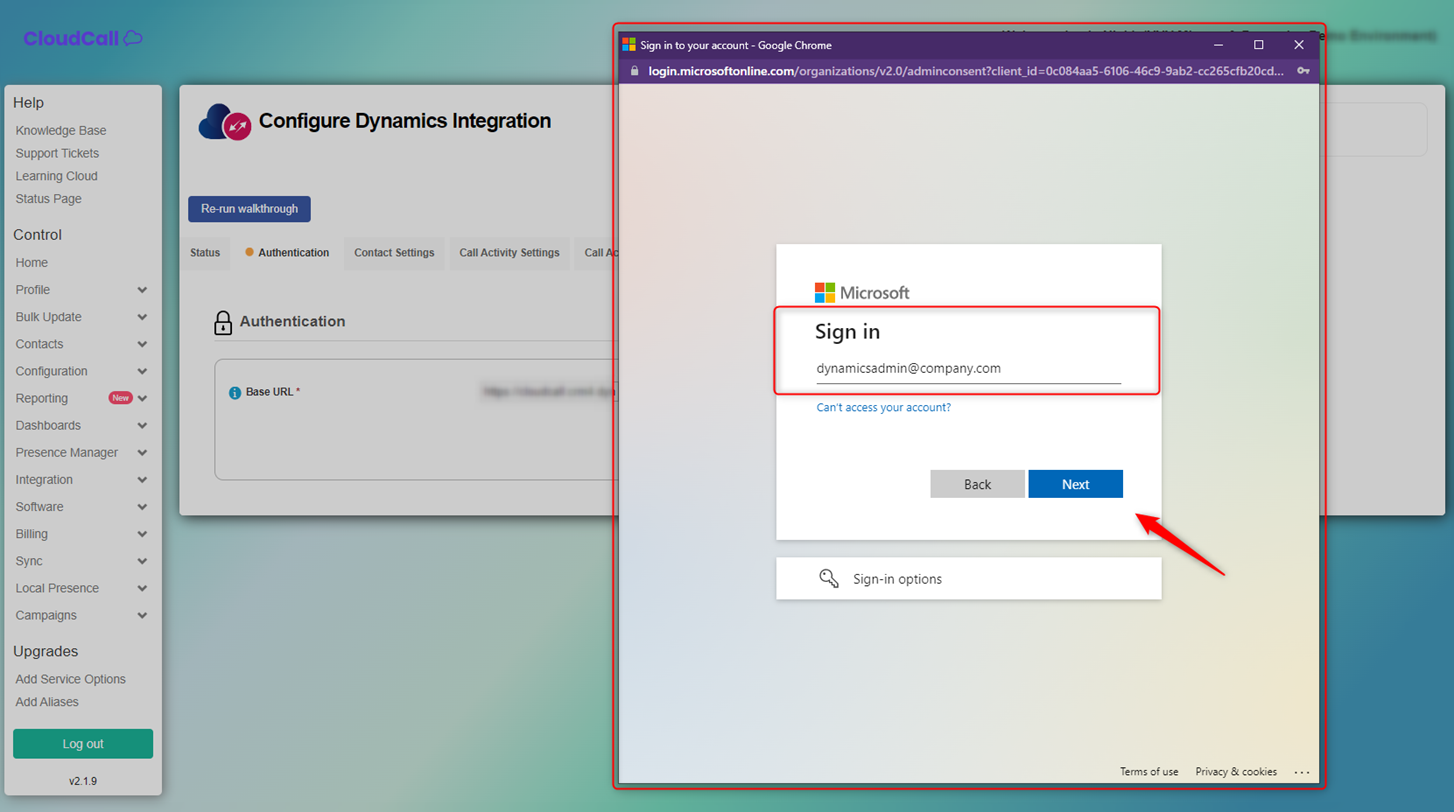Click the Can't access your account link
1454x812 pixels.
coord(883,408)
